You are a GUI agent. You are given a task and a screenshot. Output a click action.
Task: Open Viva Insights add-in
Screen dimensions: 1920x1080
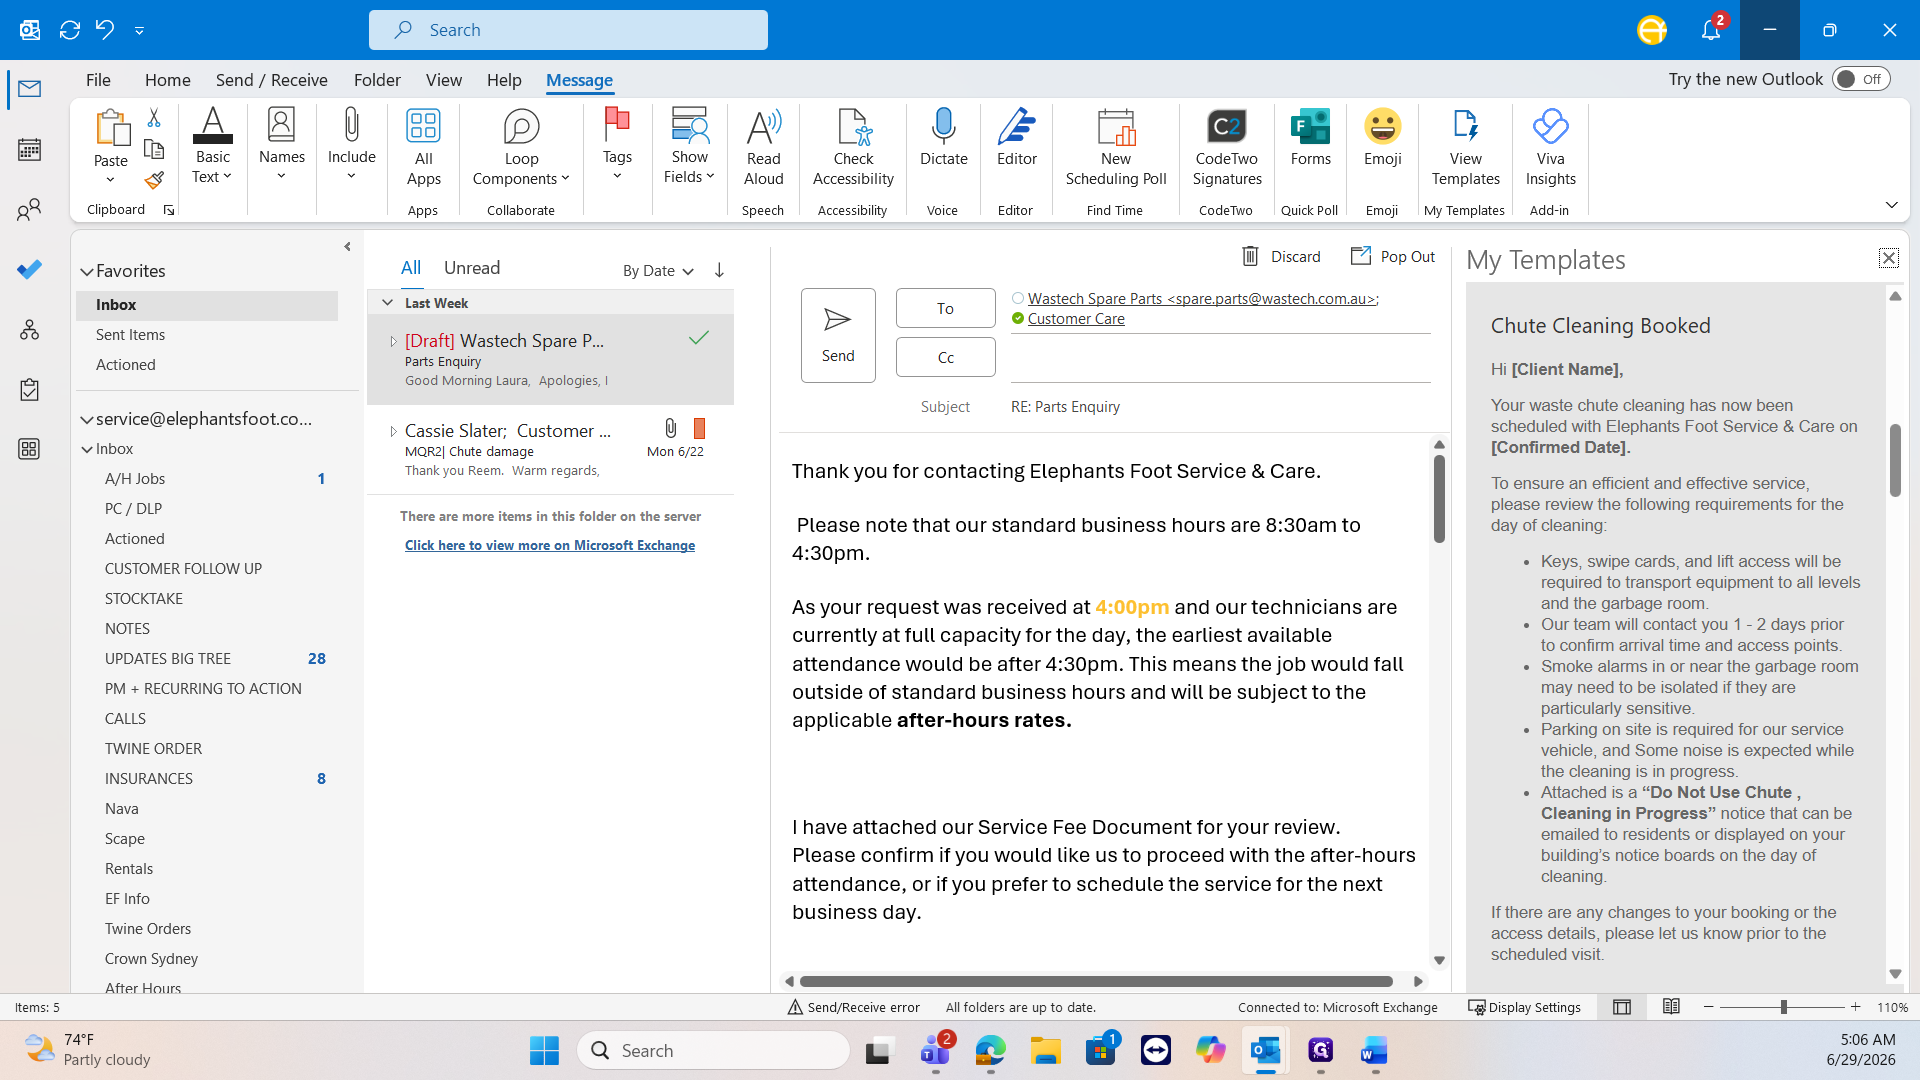(x=1551, y=147)
